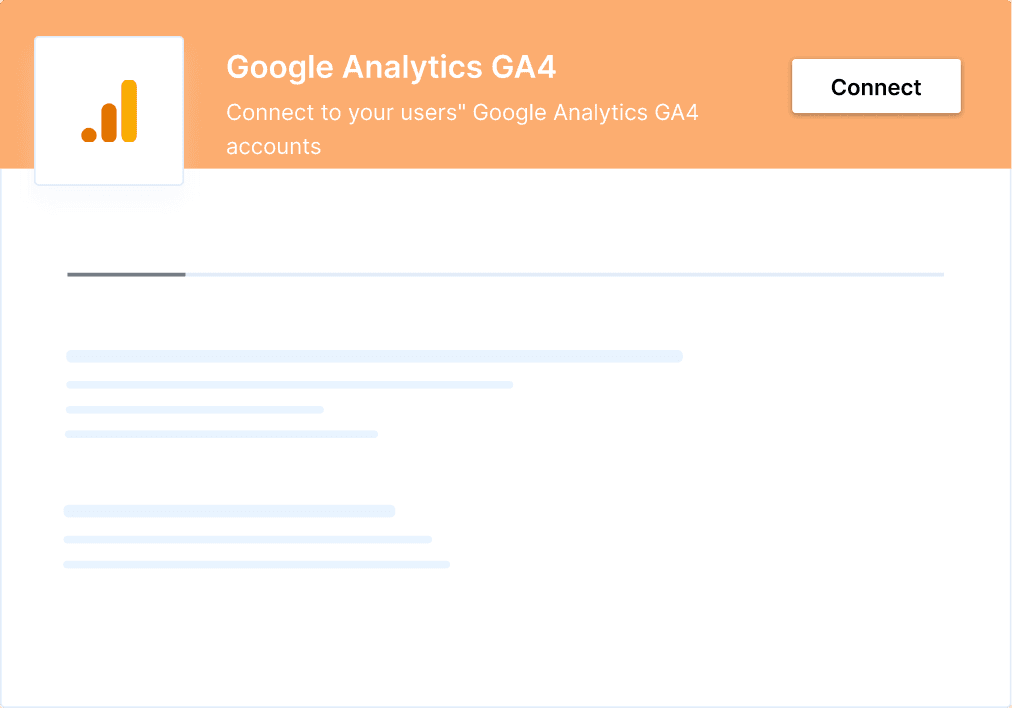
Task: Click the "Google Analytics GA4" heading
Action: coord(391,67)
